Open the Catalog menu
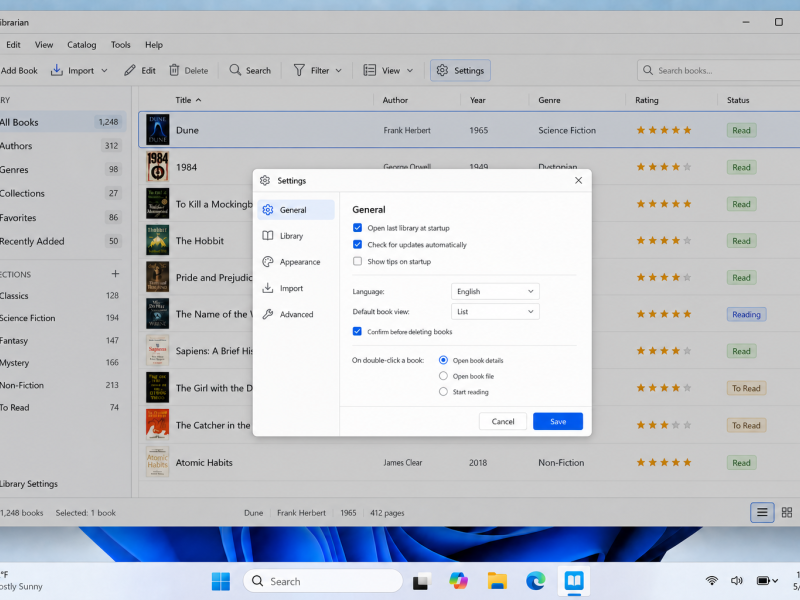 82,45
